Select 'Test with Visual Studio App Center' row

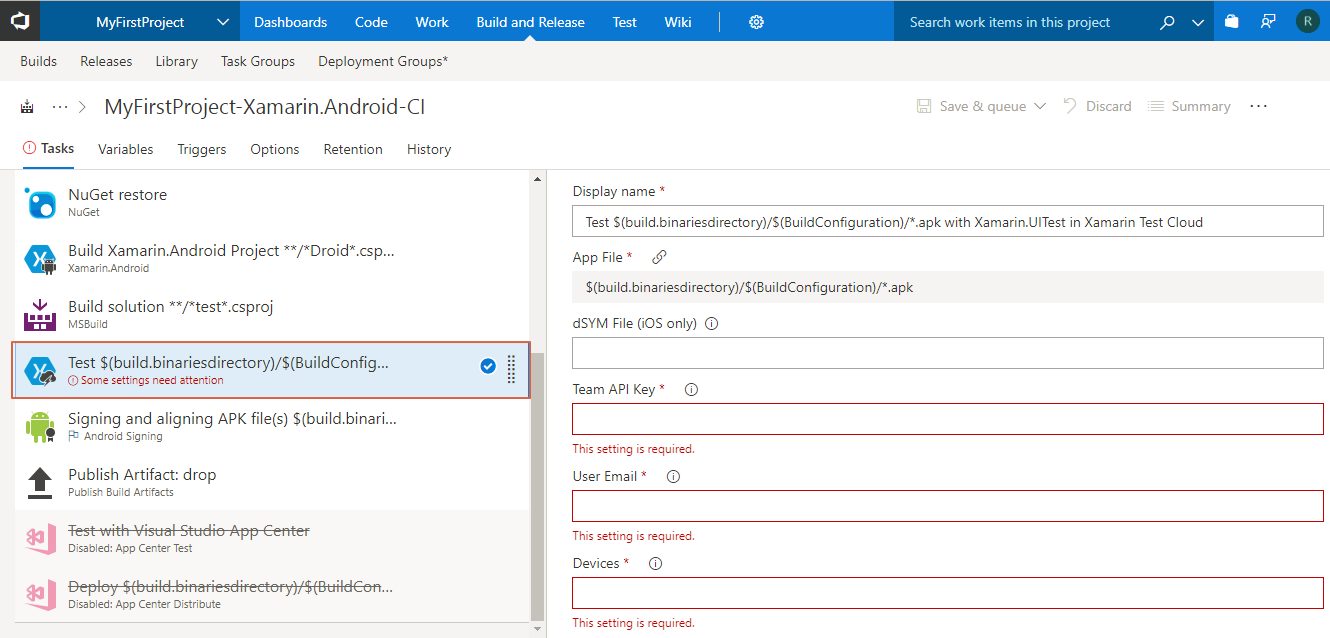[x=270, y=539]
